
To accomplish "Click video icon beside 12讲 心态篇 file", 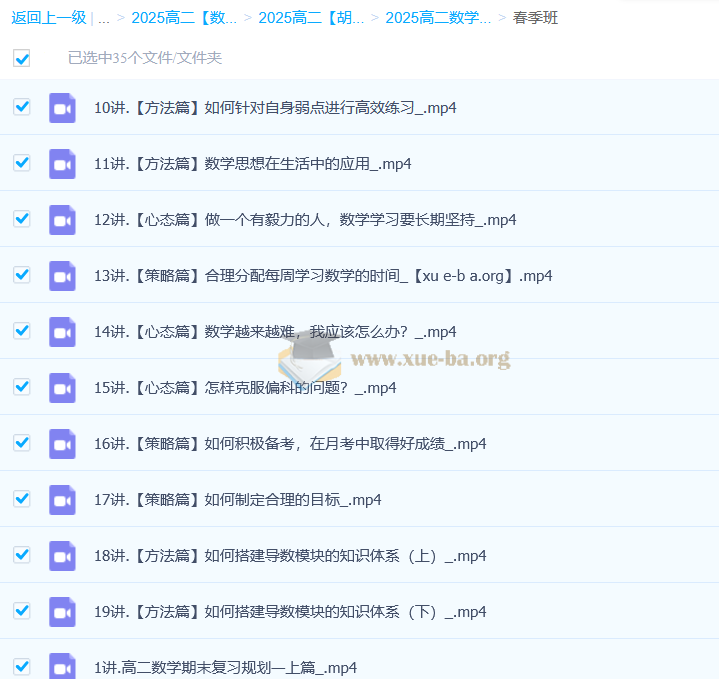I will click(x=62, y=219).
